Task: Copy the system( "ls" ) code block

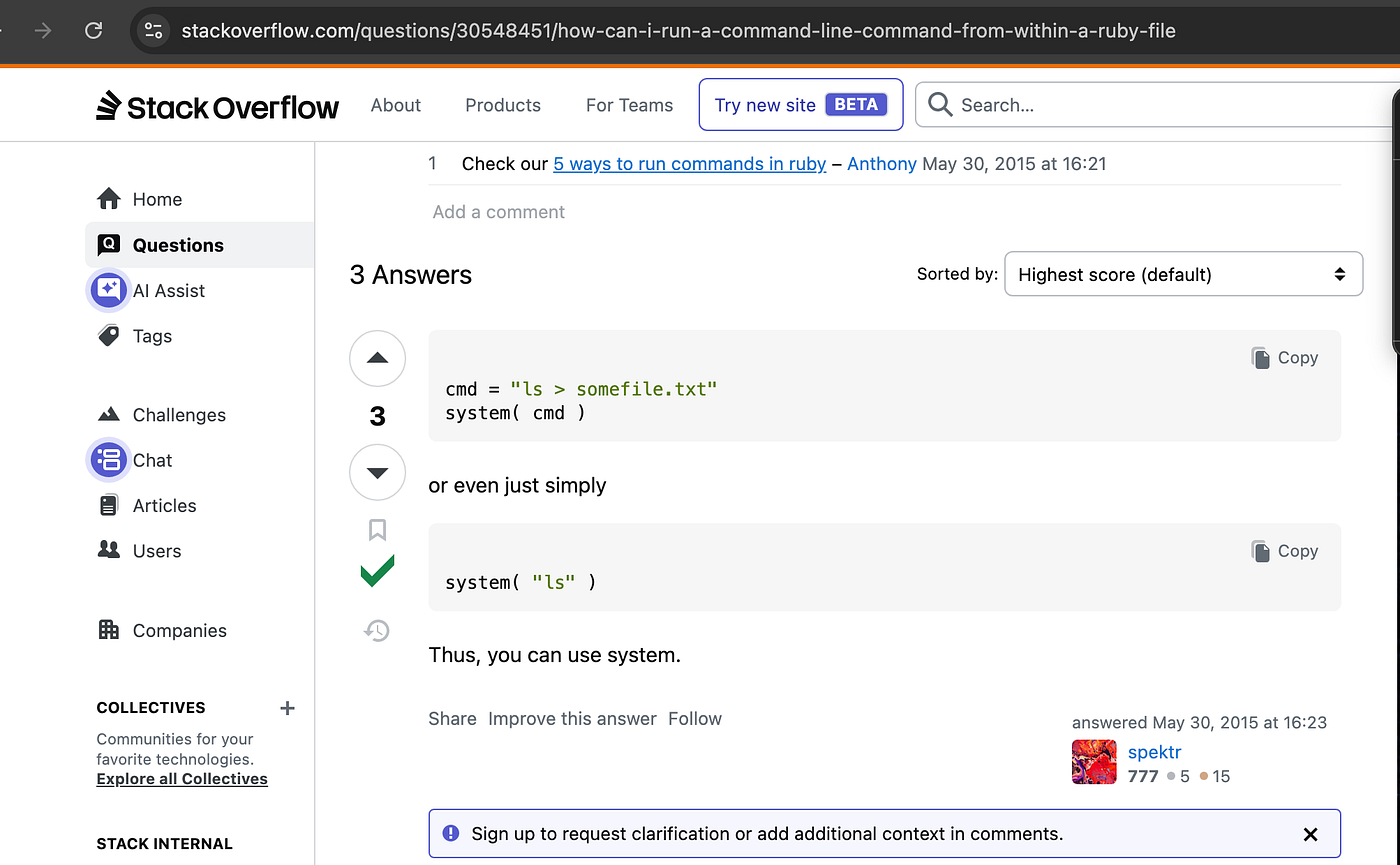Action: coord(1285,551)
